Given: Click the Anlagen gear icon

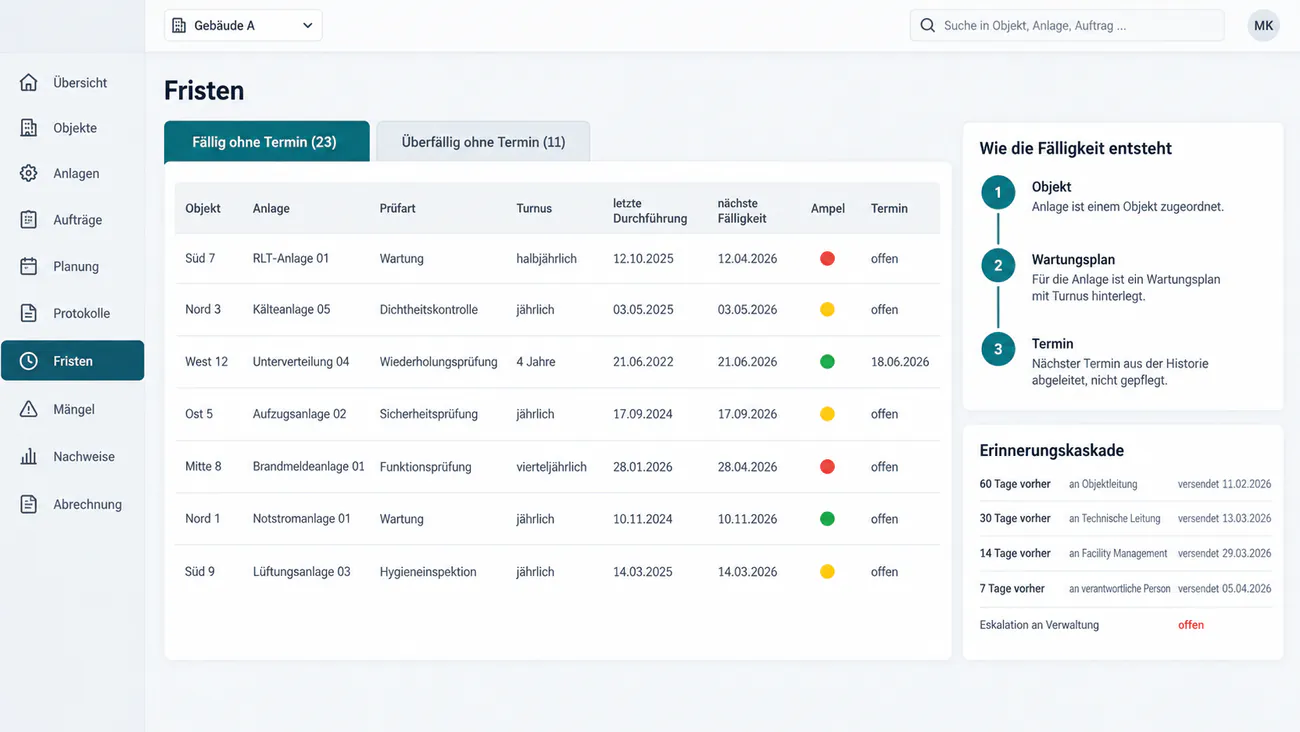Looking at the screenshot, I should (29, 173).
